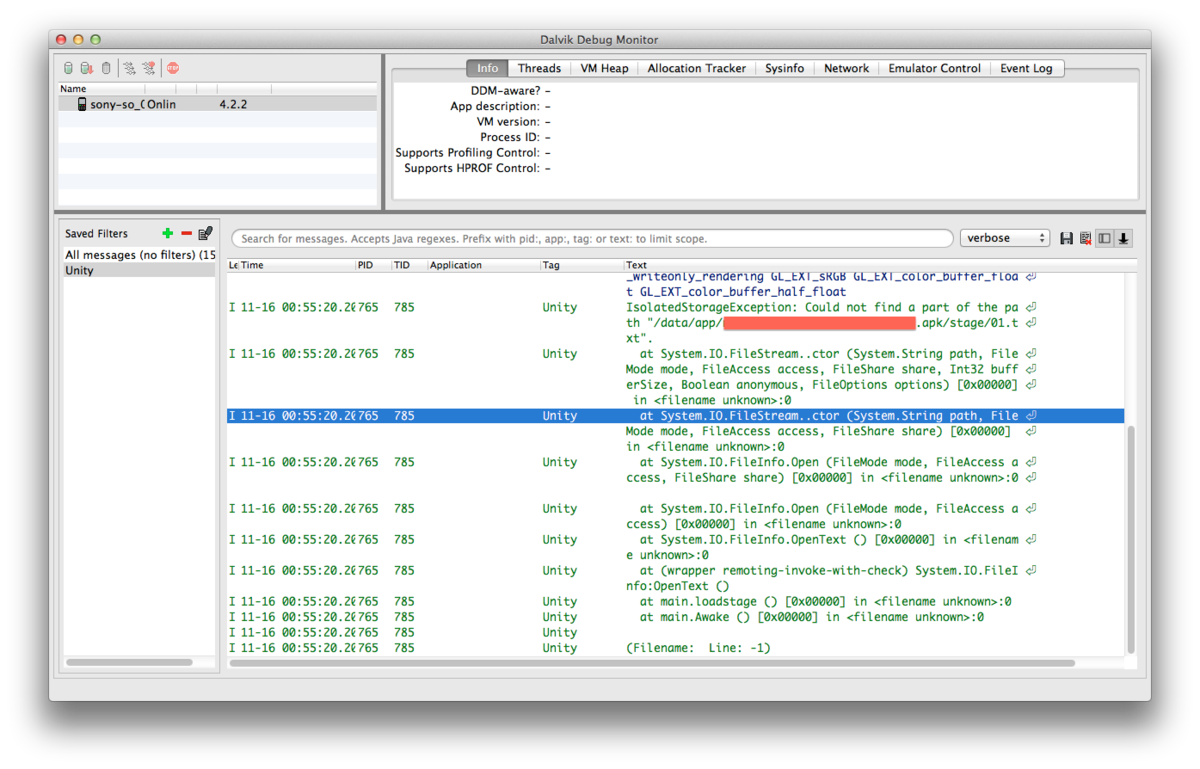Click the Update Threads icon
Viewport: 1200px width, 769px height.
129,68
